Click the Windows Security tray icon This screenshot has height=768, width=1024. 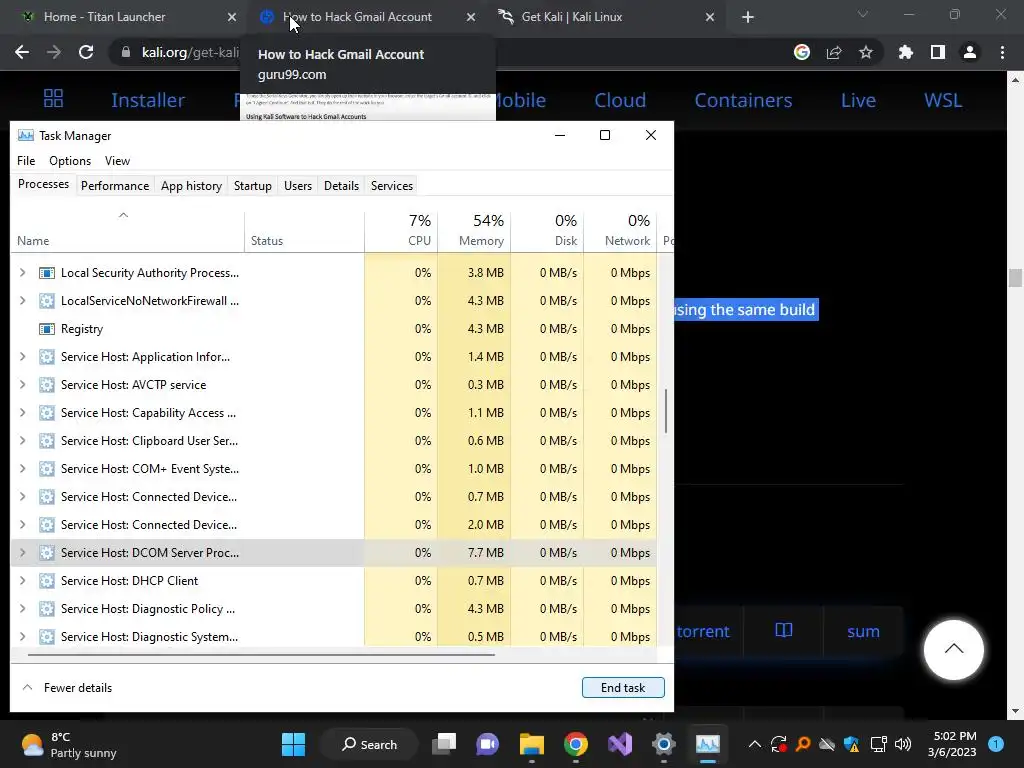tap(851, 744)
